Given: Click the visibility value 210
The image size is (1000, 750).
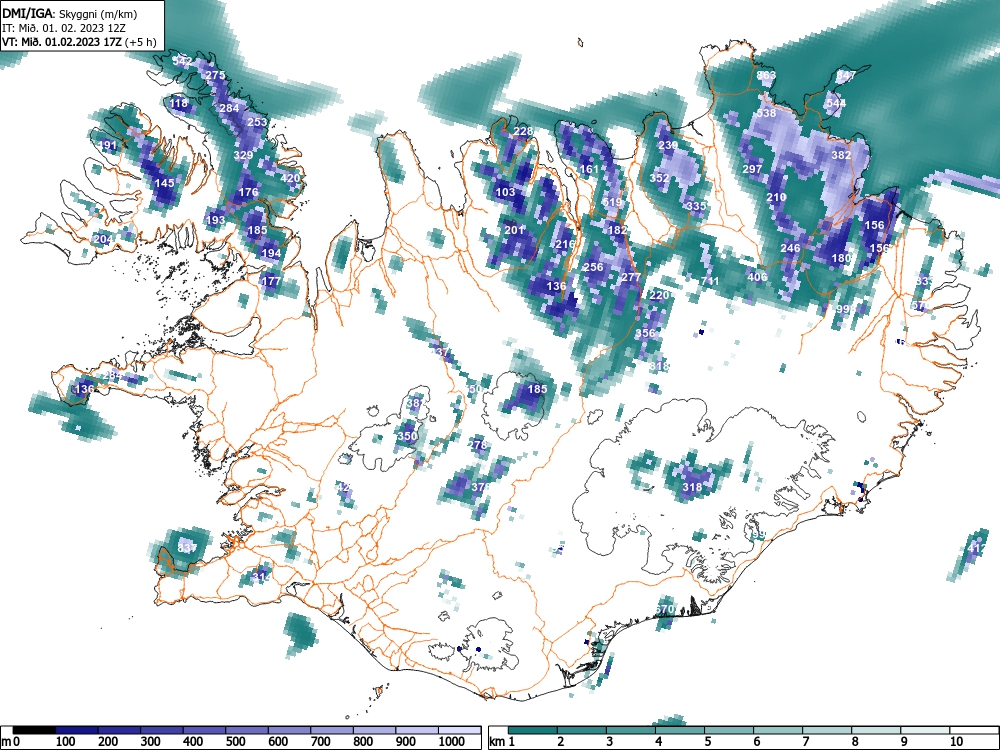Looking at the screenshot, I should tap(776, 197).
